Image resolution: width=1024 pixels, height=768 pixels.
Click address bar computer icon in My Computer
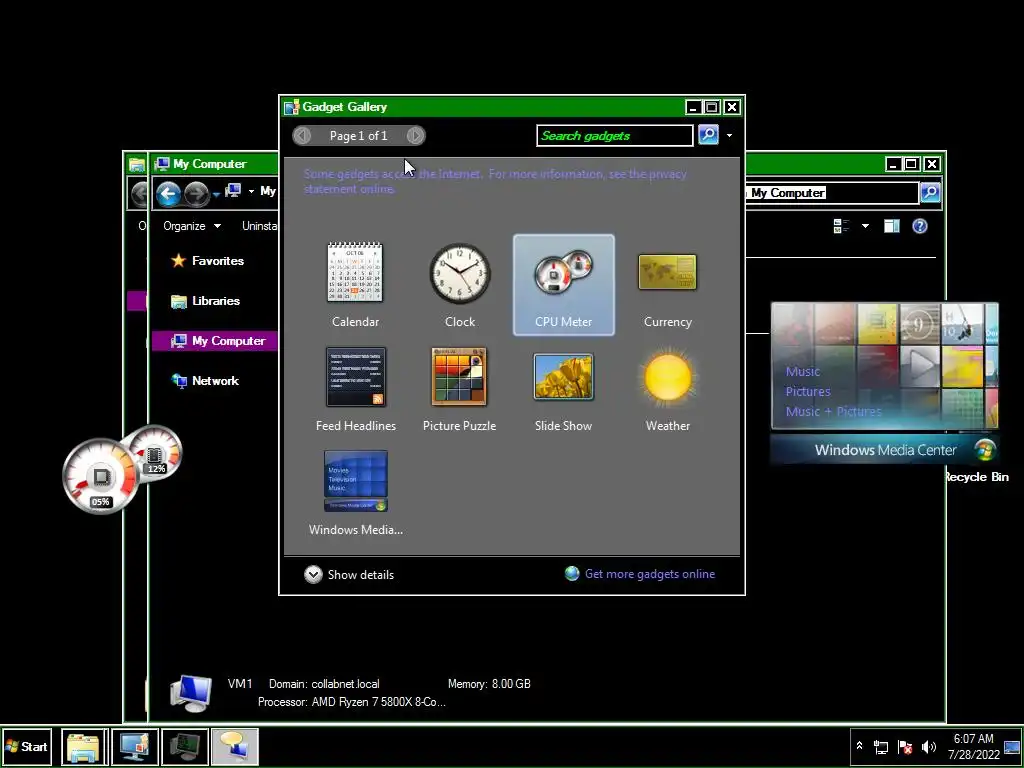tap(233, 191)
